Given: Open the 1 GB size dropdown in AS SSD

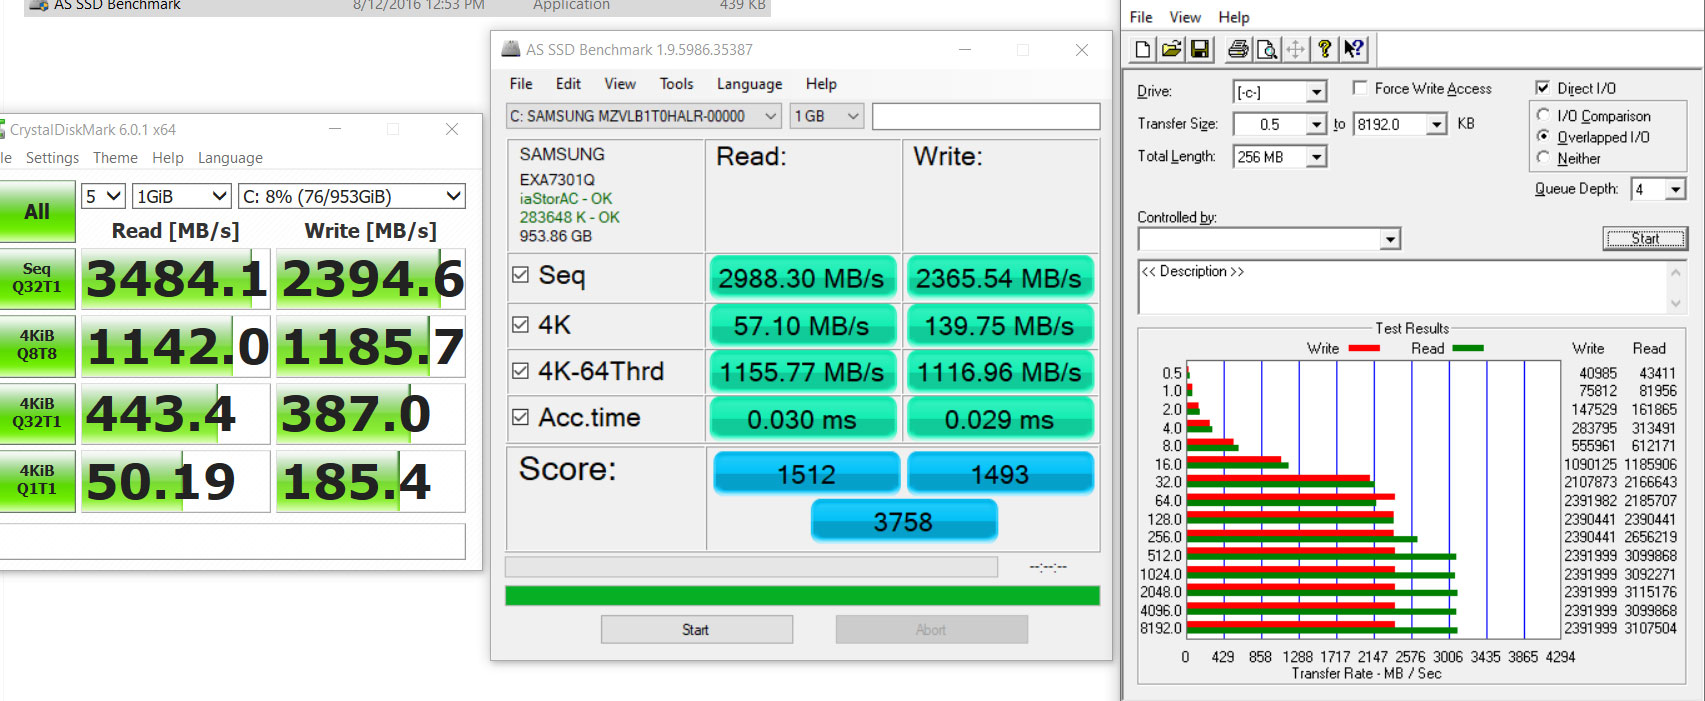Looking at the screenshot, I should point(826,116).
